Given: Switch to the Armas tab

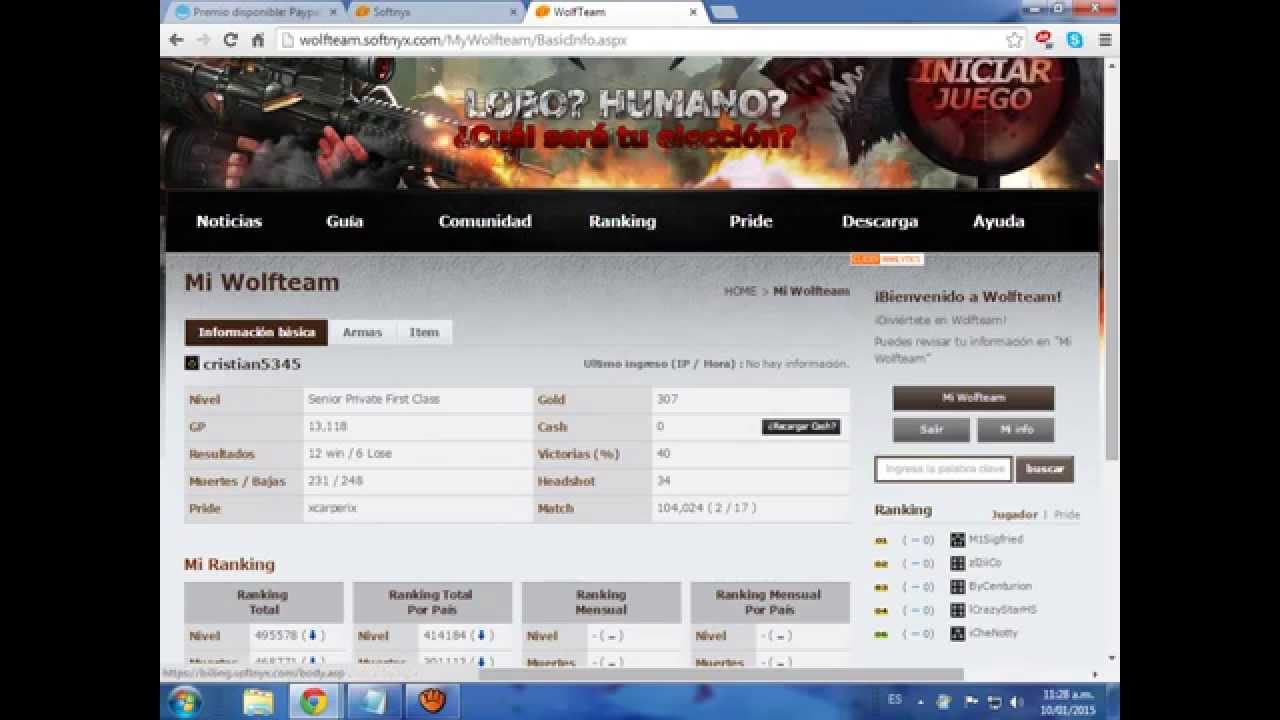Looking at the screenshot, I should click(x=362, y=332).
